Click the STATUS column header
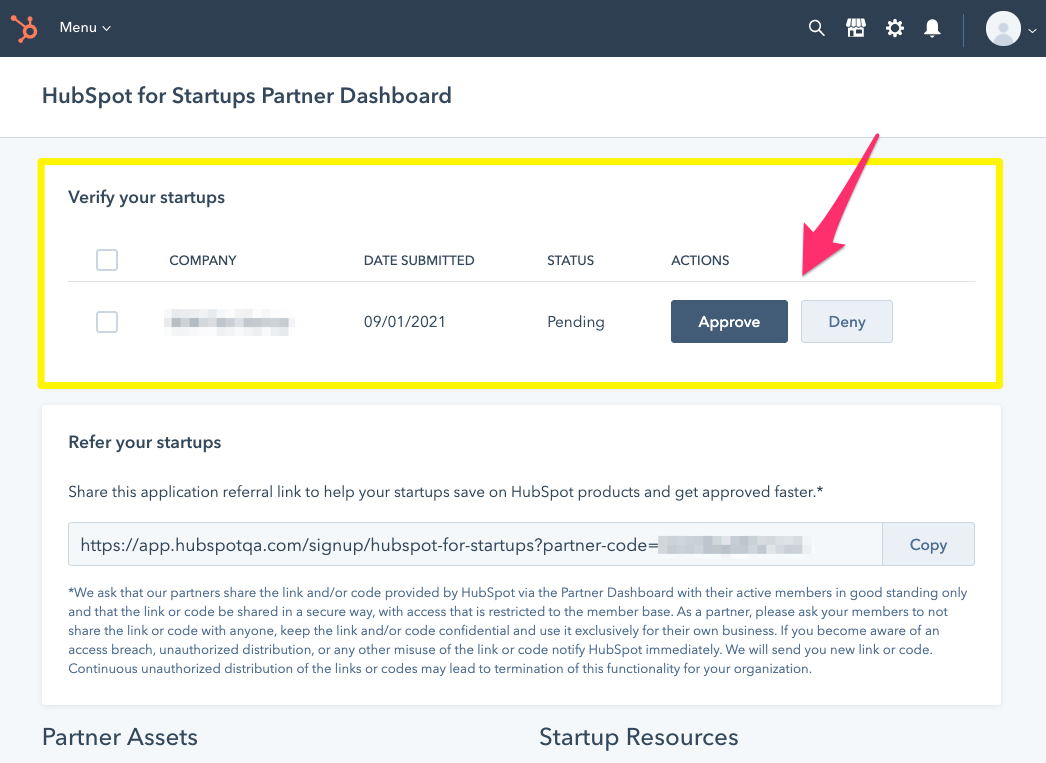This screenshot has width=1046, height=763. (x=570, y=260)
